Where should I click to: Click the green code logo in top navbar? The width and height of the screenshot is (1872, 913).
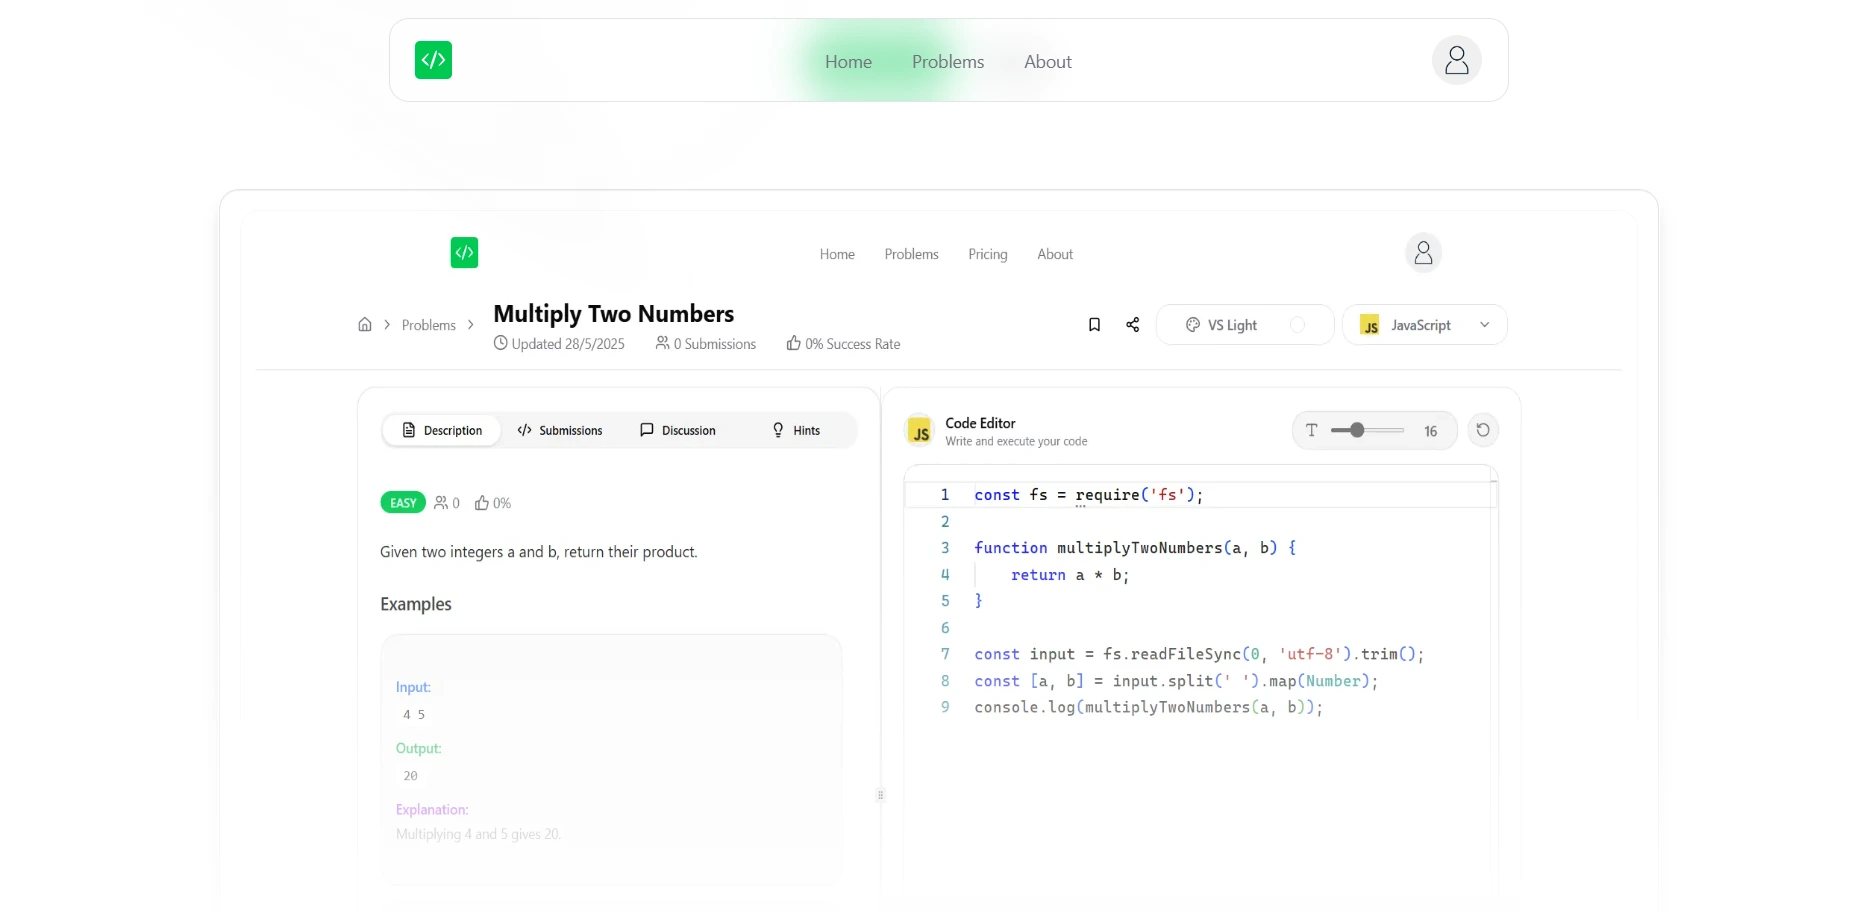(433, 60)
